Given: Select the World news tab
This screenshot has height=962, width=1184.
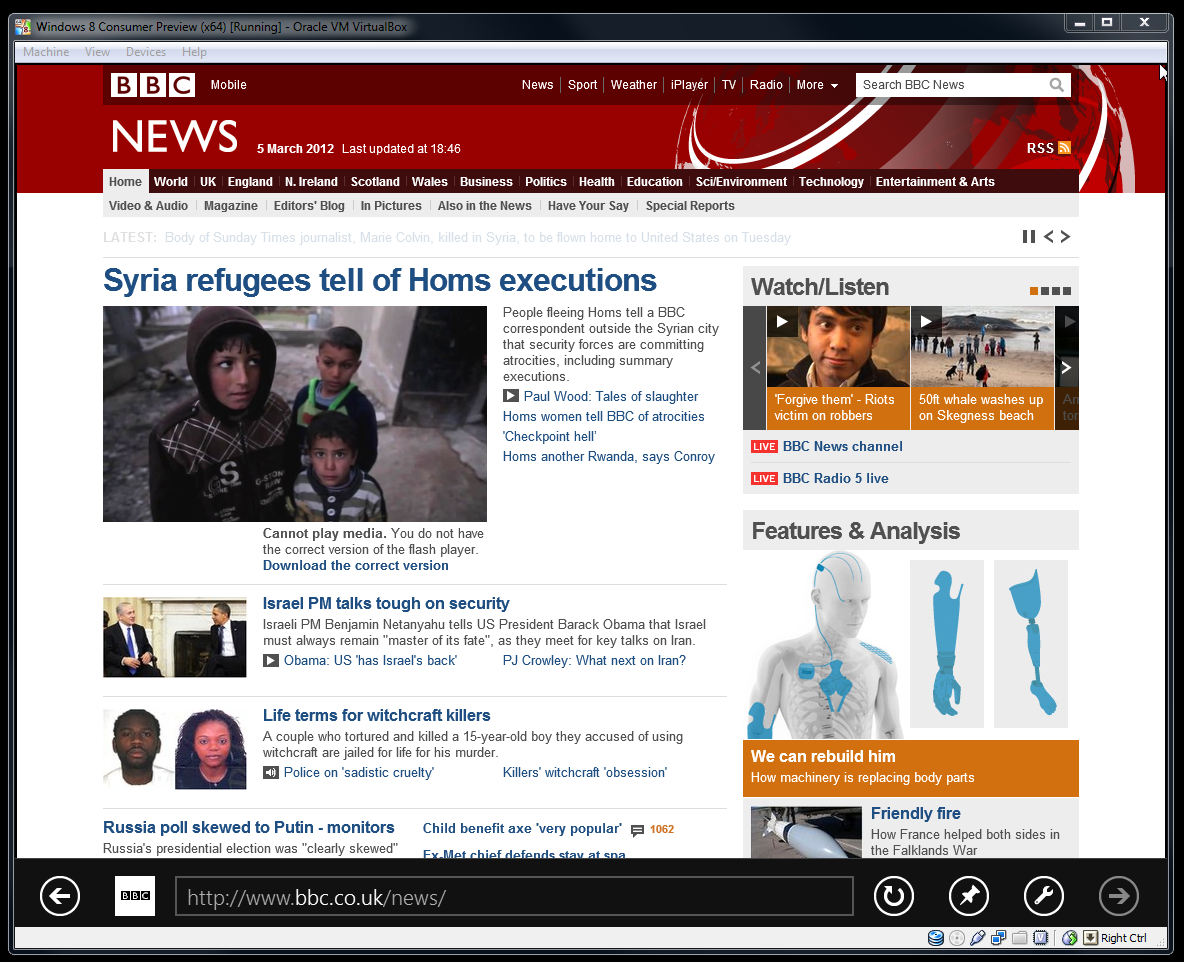Looking at the screenshot, I should point(171,181).
